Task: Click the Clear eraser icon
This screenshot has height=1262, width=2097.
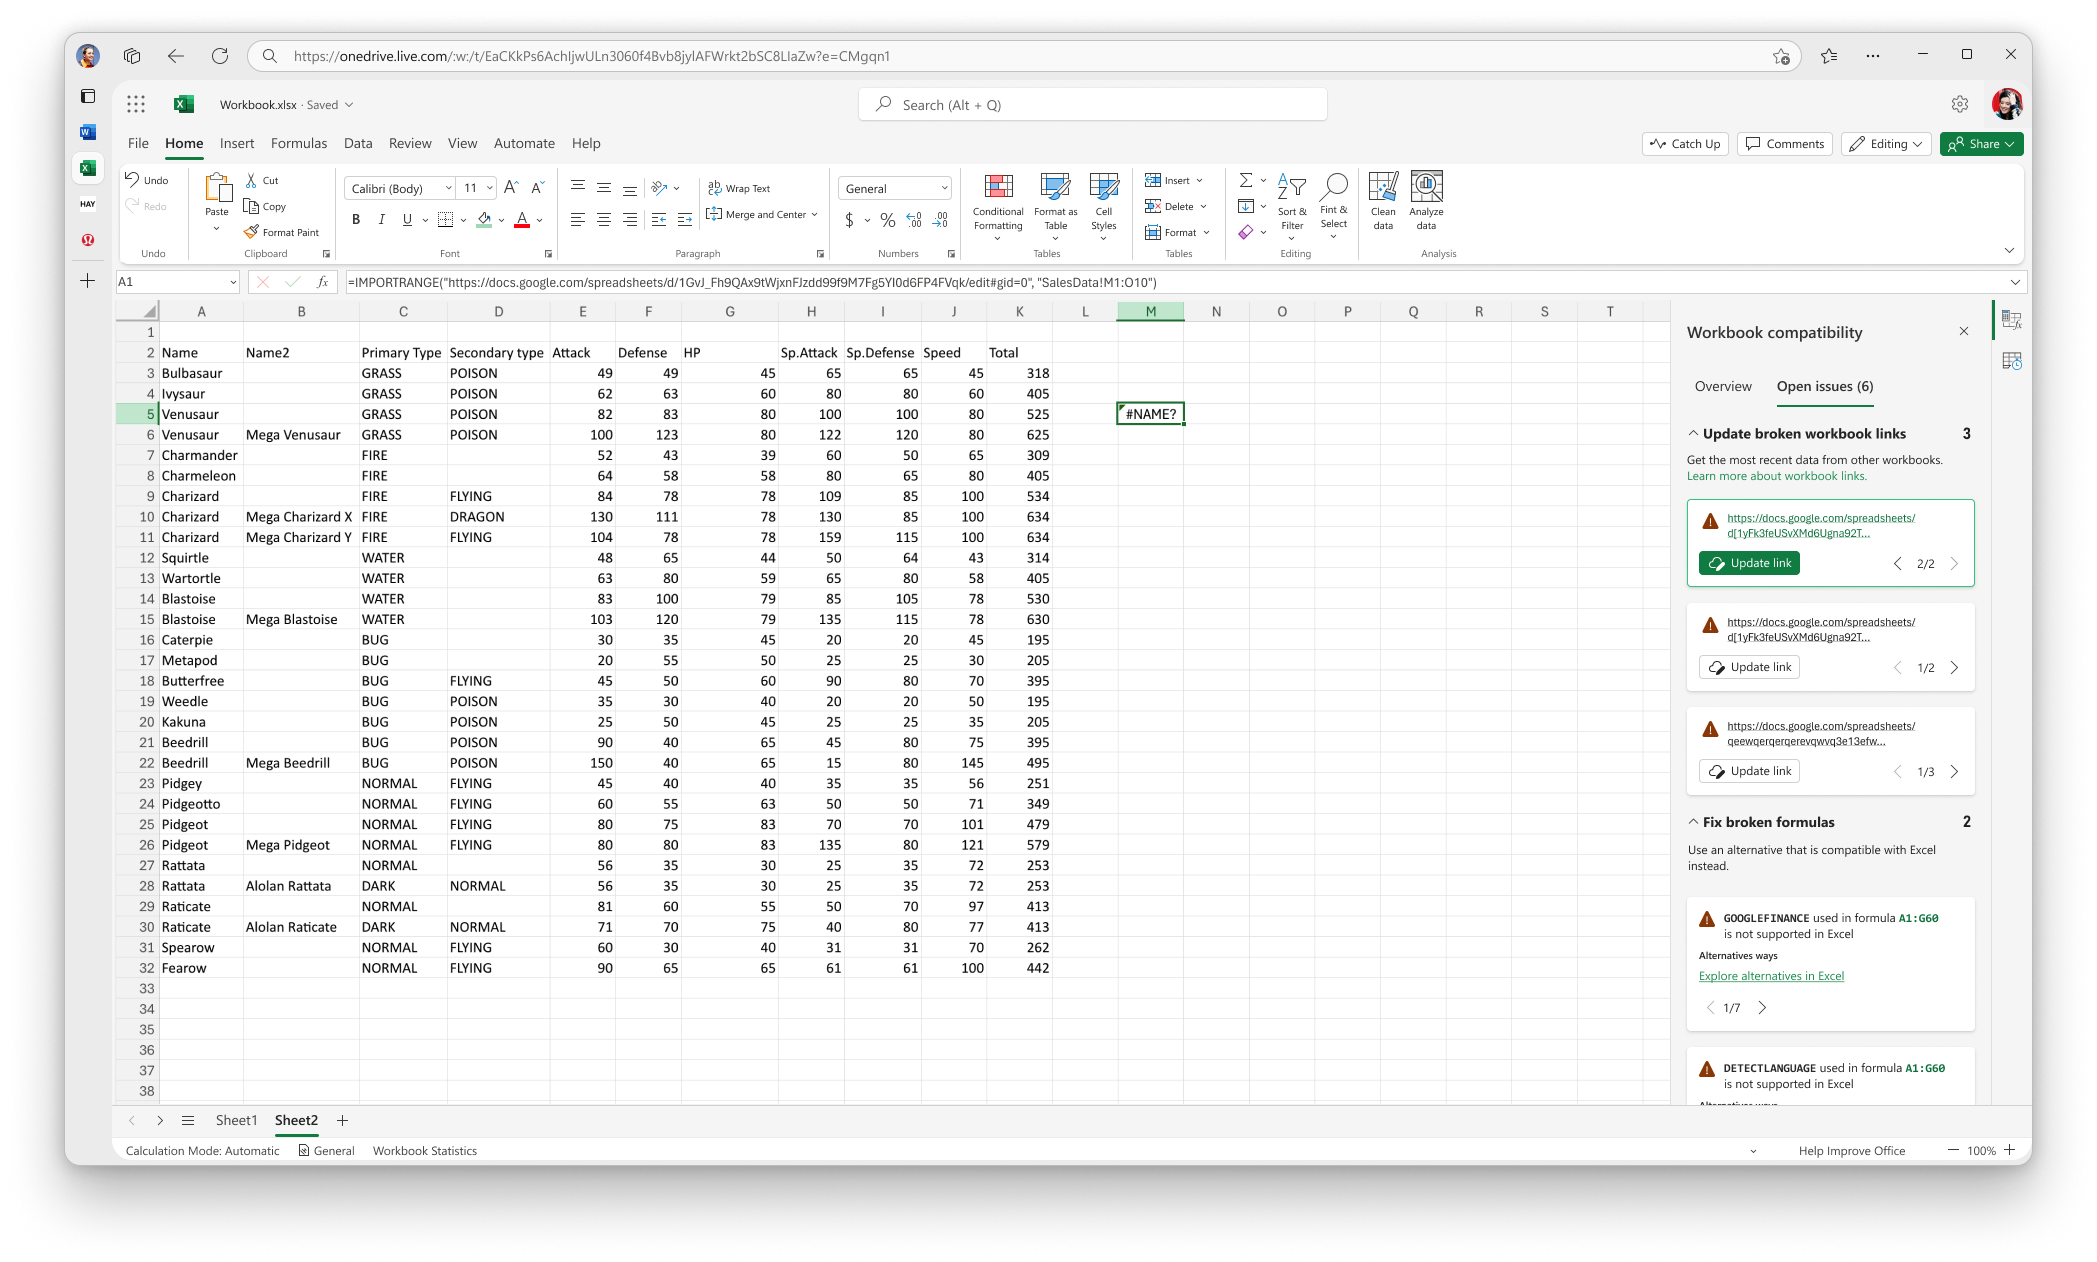Action: pyautogui.click(x=1246, y=232)
